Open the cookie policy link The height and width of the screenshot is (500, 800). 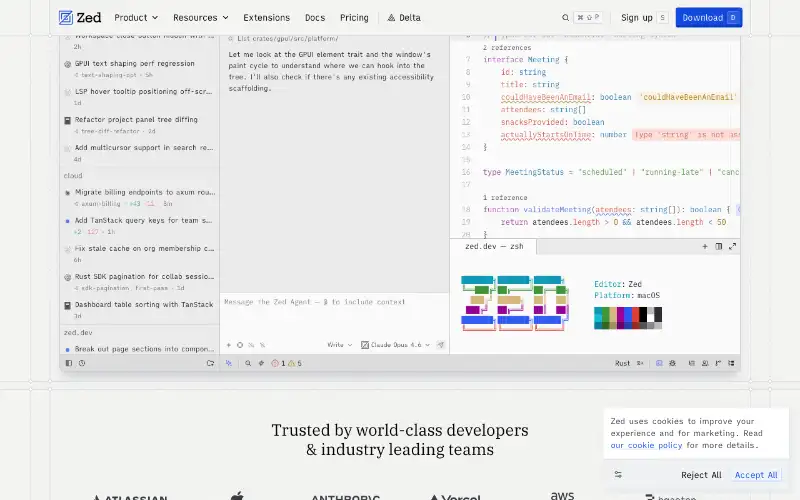coord(646,445)
